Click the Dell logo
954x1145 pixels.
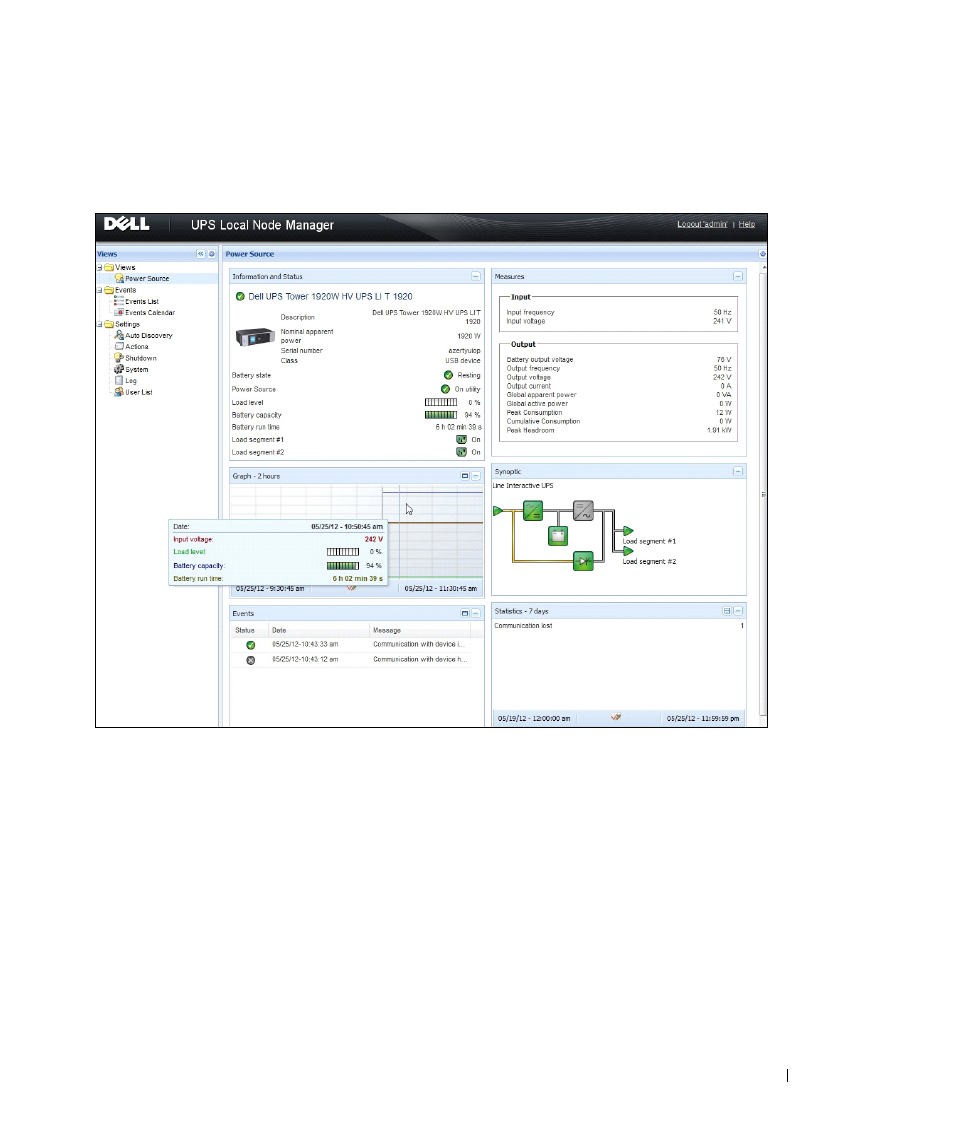[x=126, y=224]
